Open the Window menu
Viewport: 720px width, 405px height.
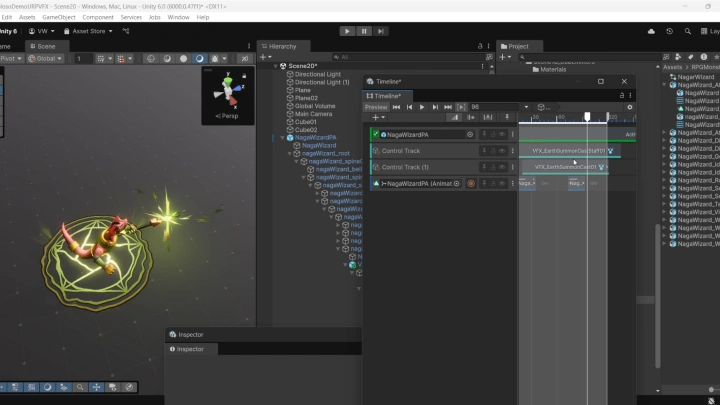178,17
